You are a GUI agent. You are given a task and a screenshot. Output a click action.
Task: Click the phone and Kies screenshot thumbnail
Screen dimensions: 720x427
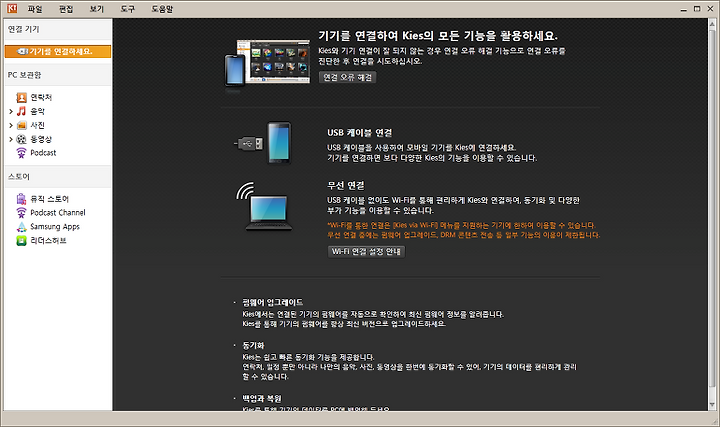click(267, 63)
